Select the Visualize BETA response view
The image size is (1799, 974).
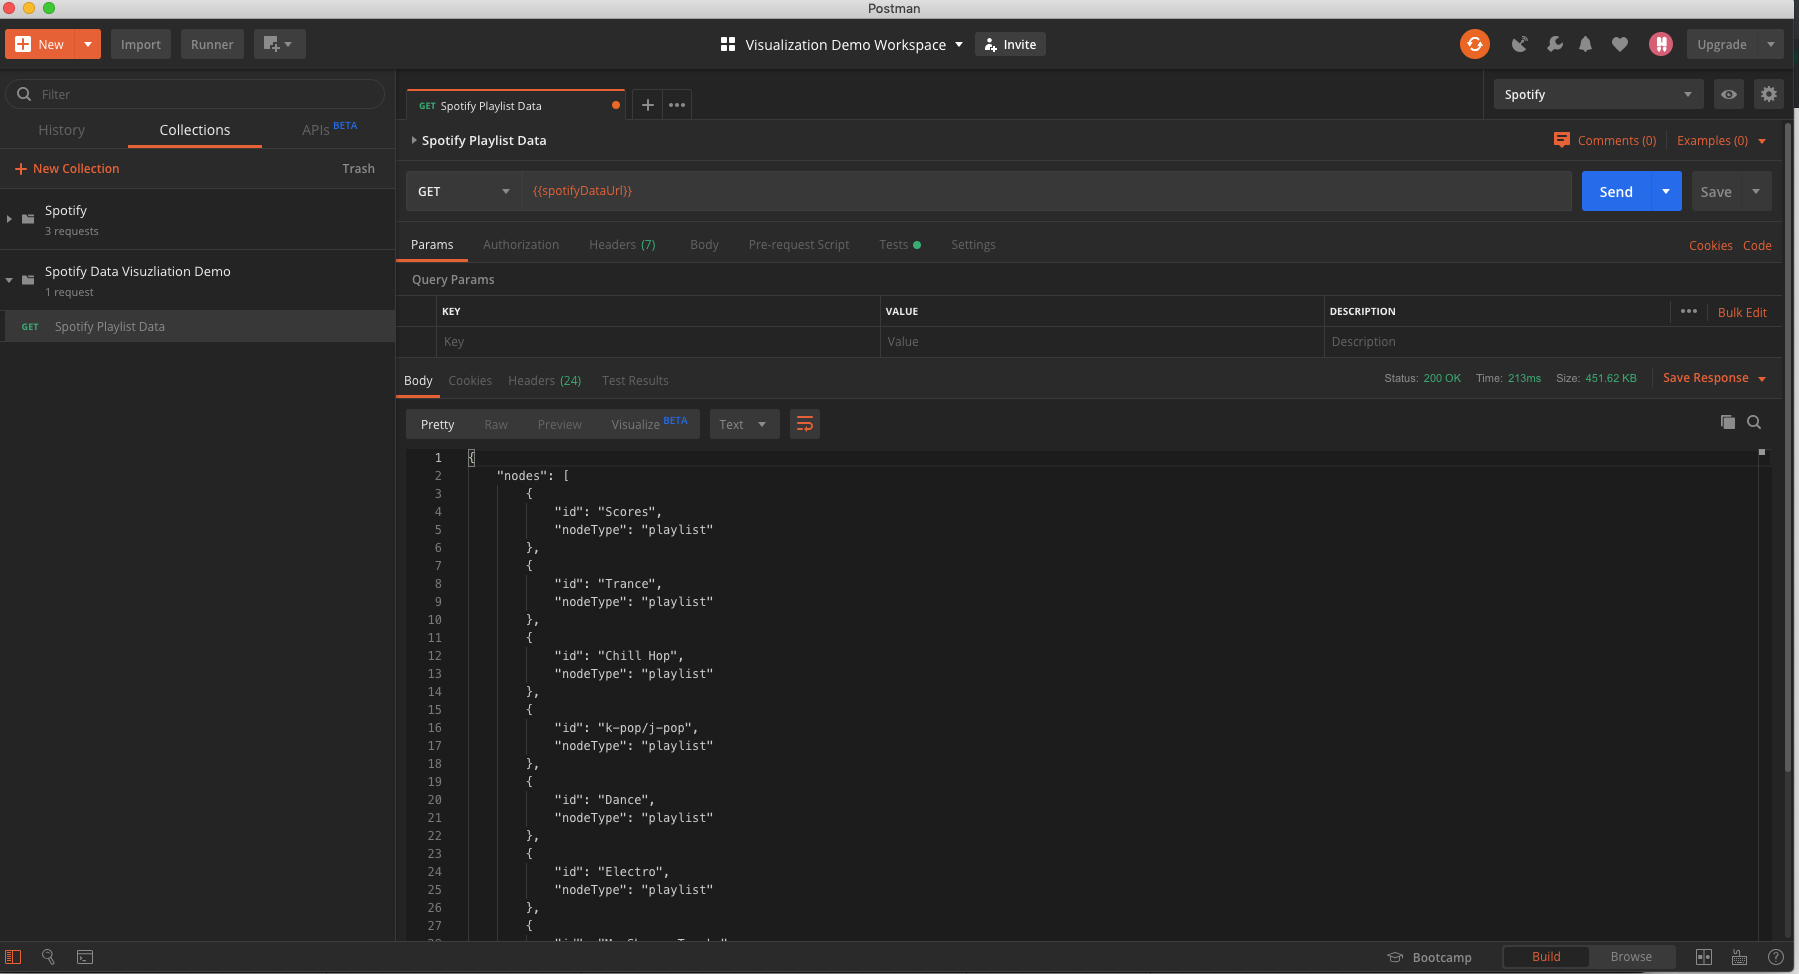point(649,424)
